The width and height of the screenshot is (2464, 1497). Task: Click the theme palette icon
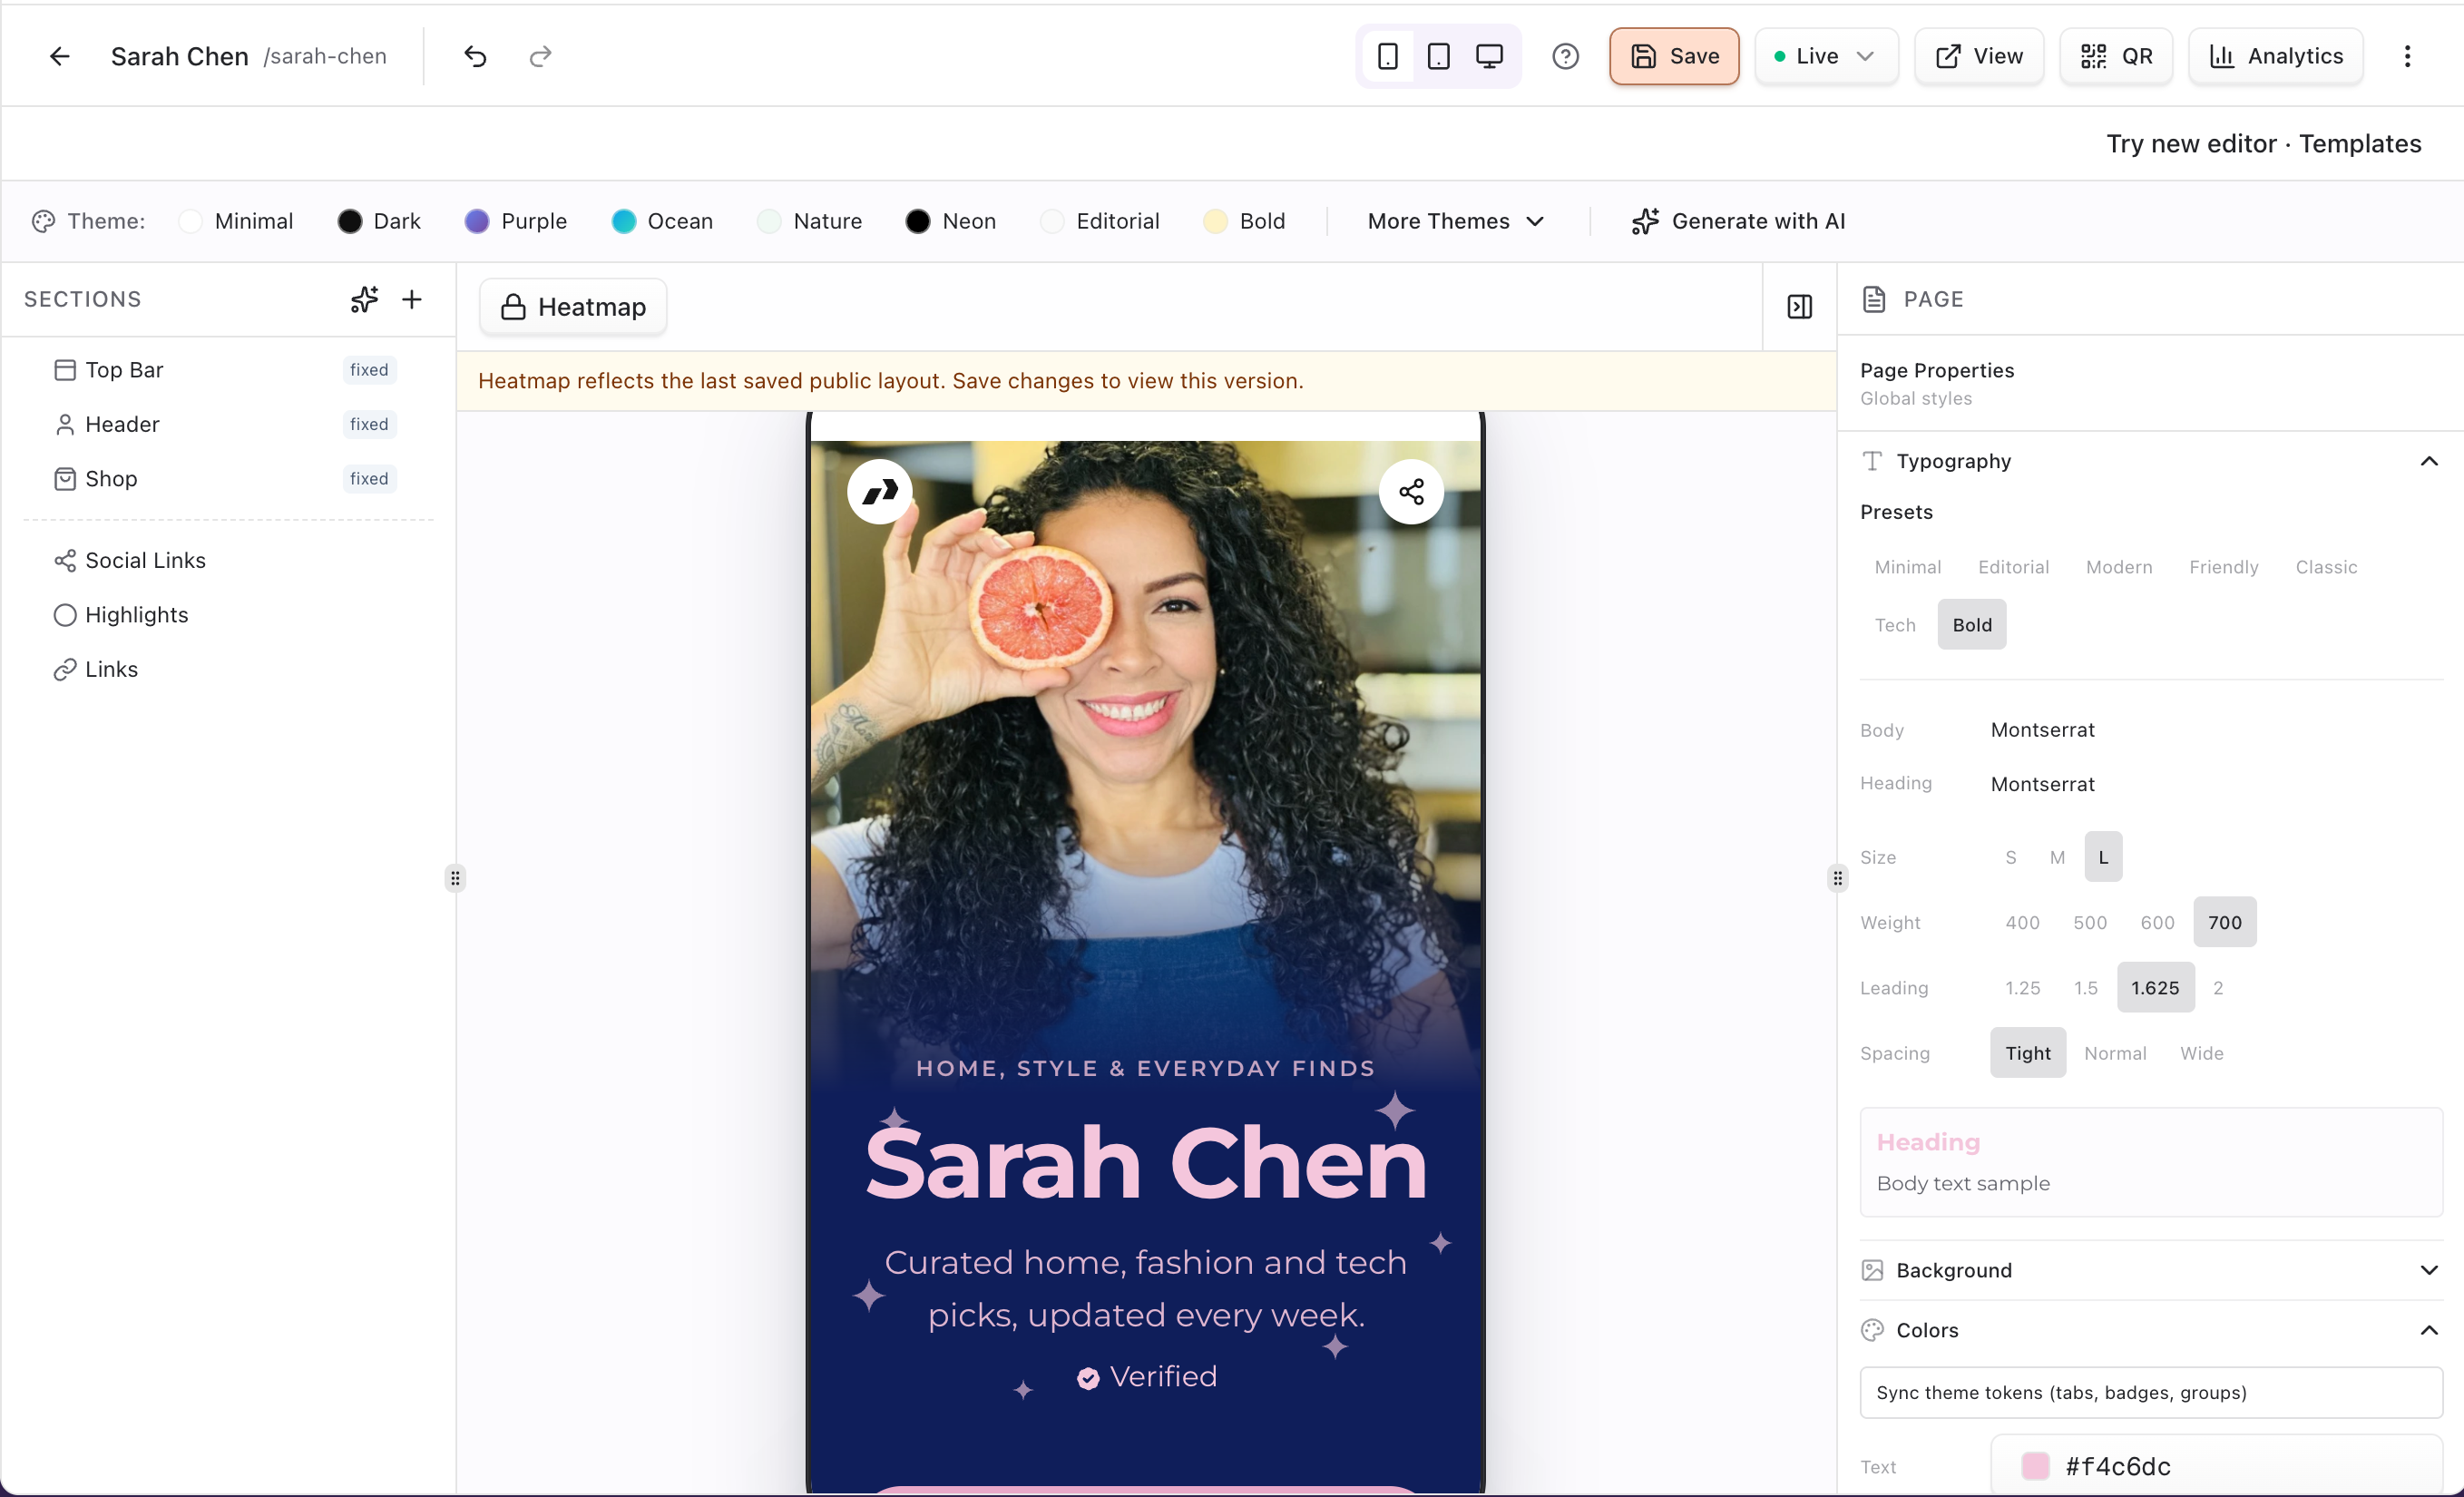click(x=42, y=221)
